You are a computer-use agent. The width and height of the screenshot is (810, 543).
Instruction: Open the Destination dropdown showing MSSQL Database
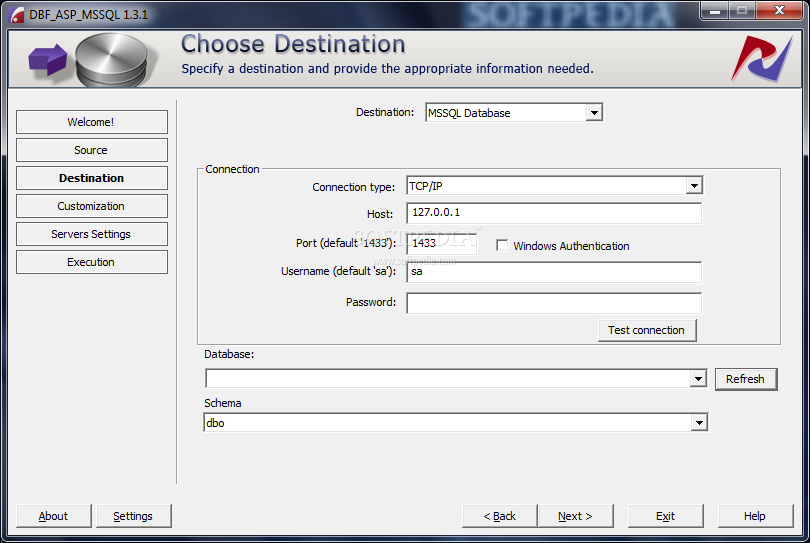[x=594, y=113]
